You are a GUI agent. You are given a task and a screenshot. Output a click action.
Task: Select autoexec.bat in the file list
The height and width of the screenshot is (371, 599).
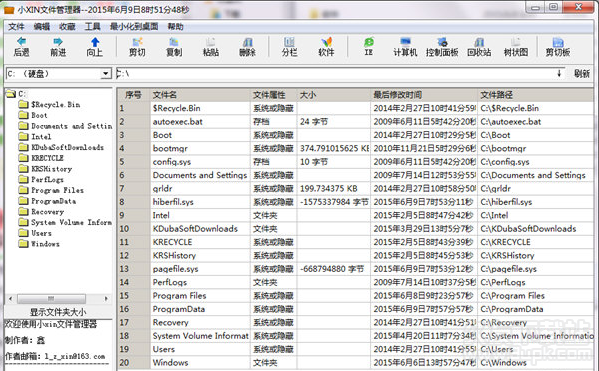coord(178,122)
